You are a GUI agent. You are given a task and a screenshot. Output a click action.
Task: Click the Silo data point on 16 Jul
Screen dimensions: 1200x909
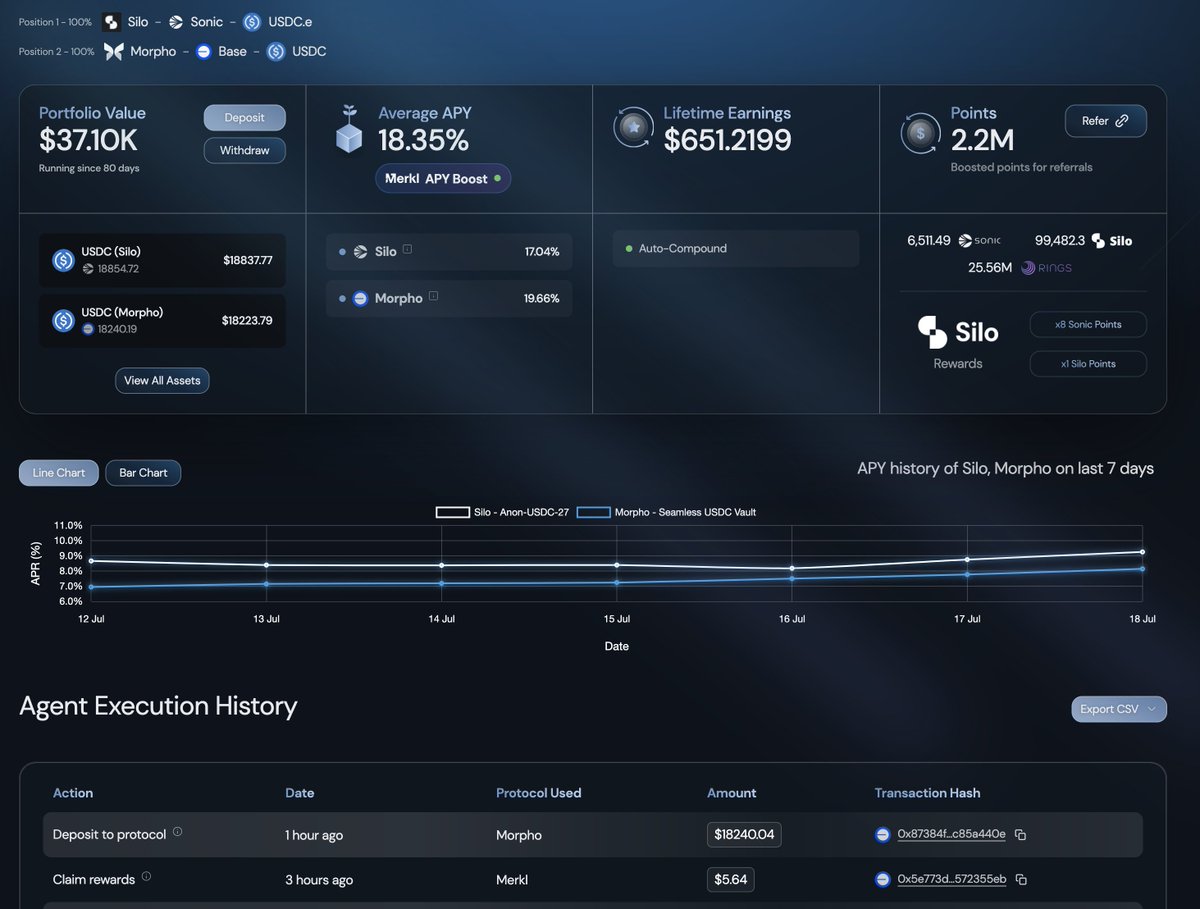(792, 569)
